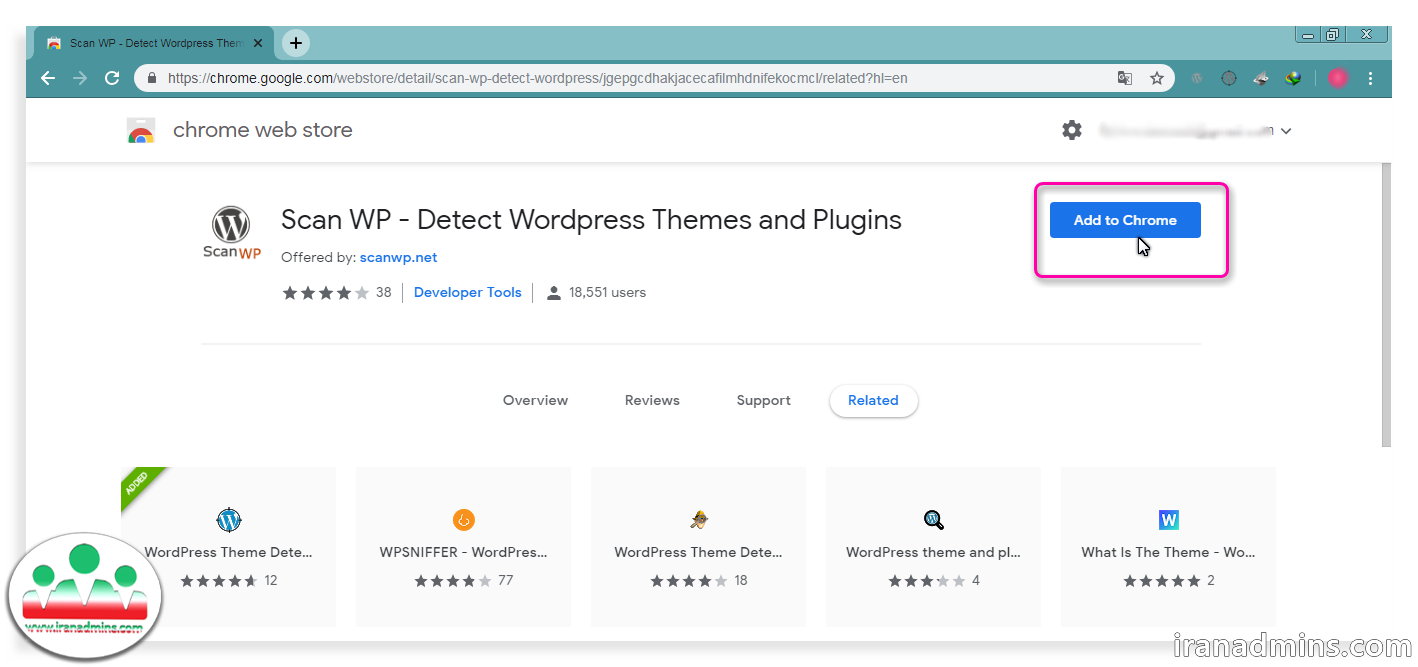
Task: Open the 'What Is The Theme' card
Action: [x=1168, y=546]
